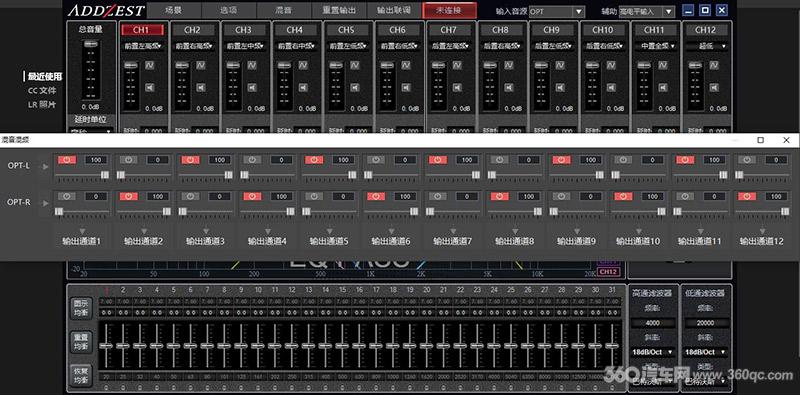Mute the CH6 channel speaker icon
The width and height of the screenshot is (800, 395).
[406, 87]
